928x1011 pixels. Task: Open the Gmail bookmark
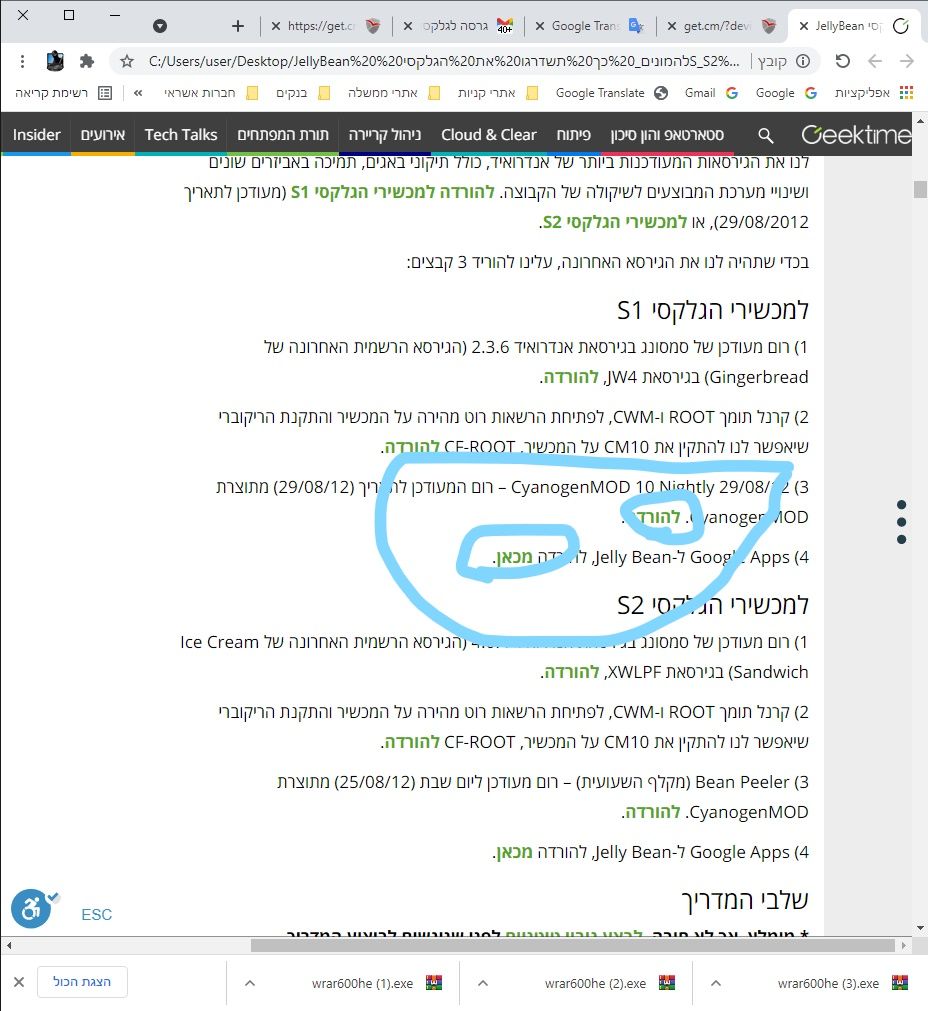tap(711, 93)
